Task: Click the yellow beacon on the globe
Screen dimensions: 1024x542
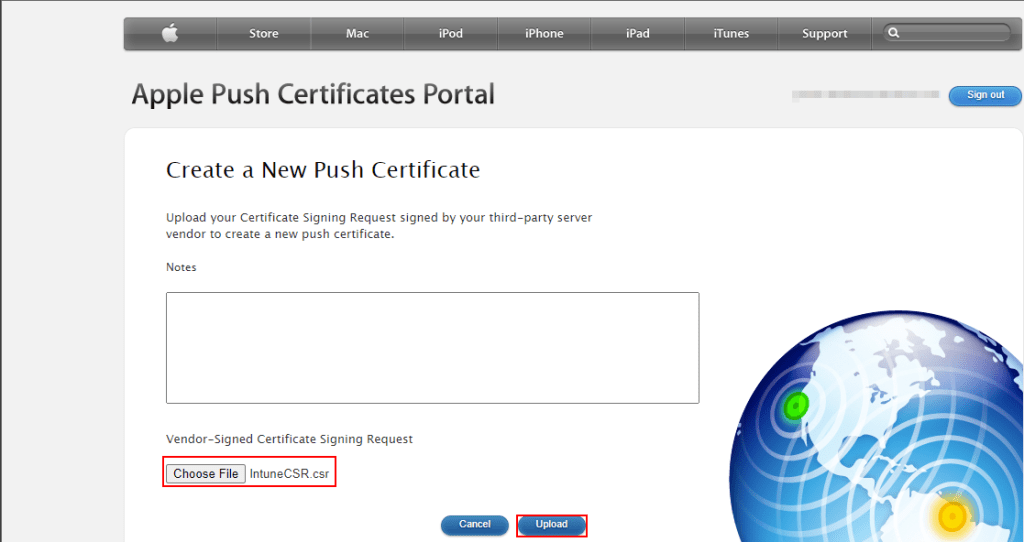Action: [x=950, y=517]
